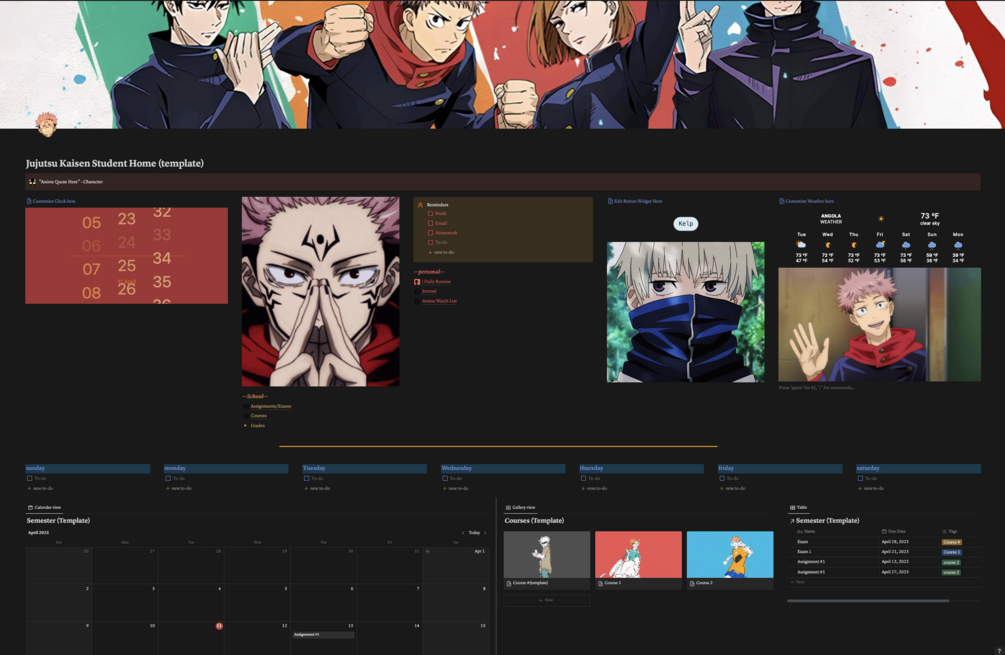This screenshot has height=655, width=1005.
Task: Select the calendar cell for April 11
Action: 191,638
